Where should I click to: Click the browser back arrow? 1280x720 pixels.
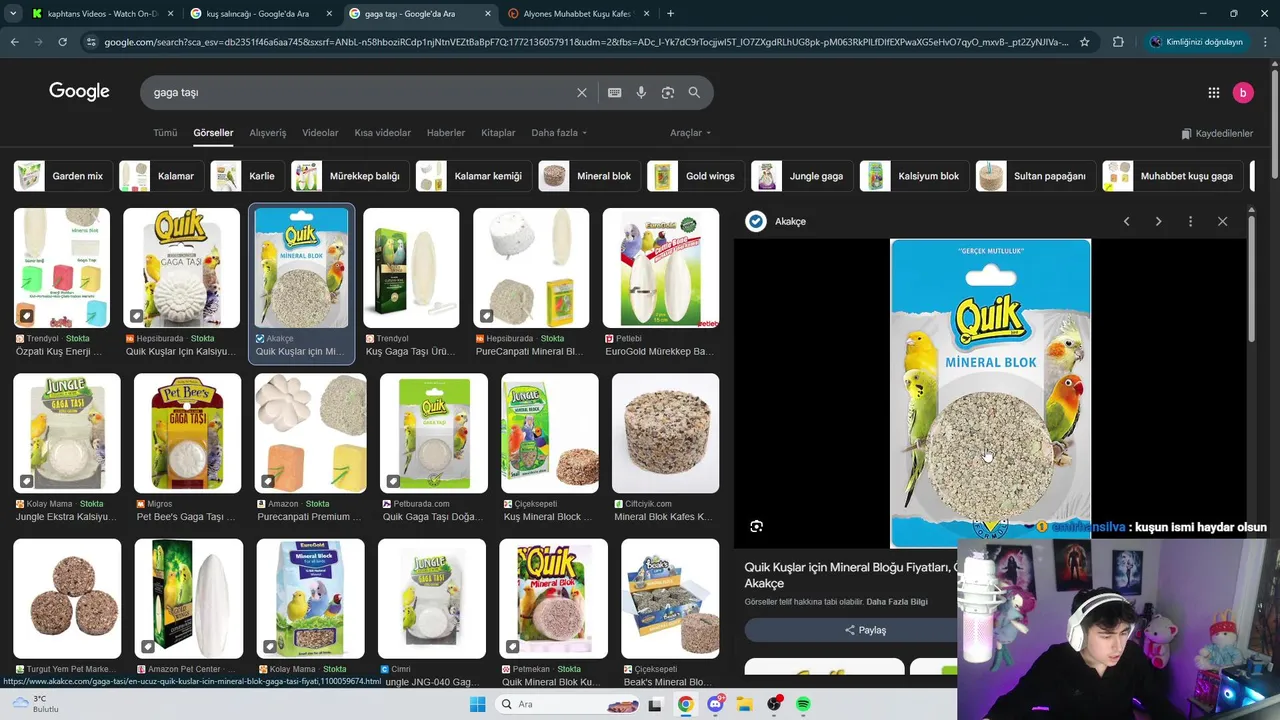click(x=14, y=42)
